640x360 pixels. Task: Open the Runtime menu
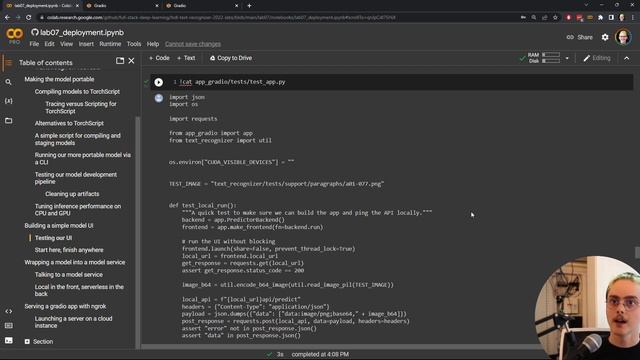(x=110, y=44)
